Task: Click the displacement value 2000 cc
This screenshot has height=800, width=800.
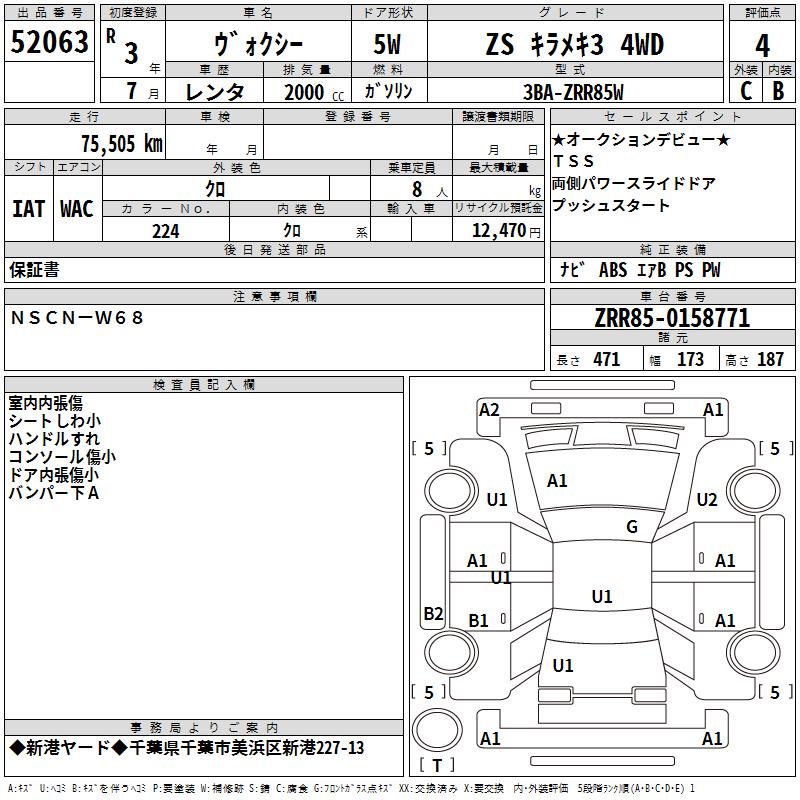Action: coord(314,92)
